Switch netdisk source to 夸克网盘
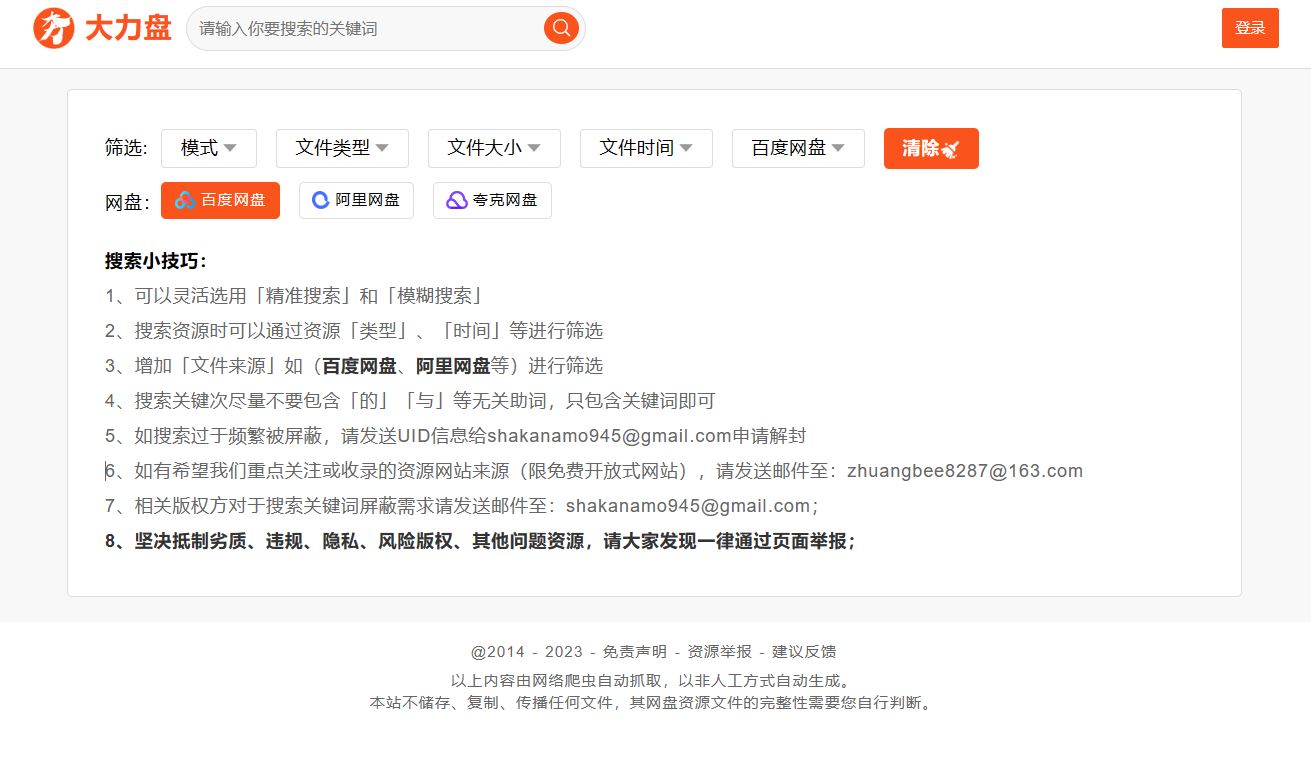Screen dimensions: 1311x760 492,200
